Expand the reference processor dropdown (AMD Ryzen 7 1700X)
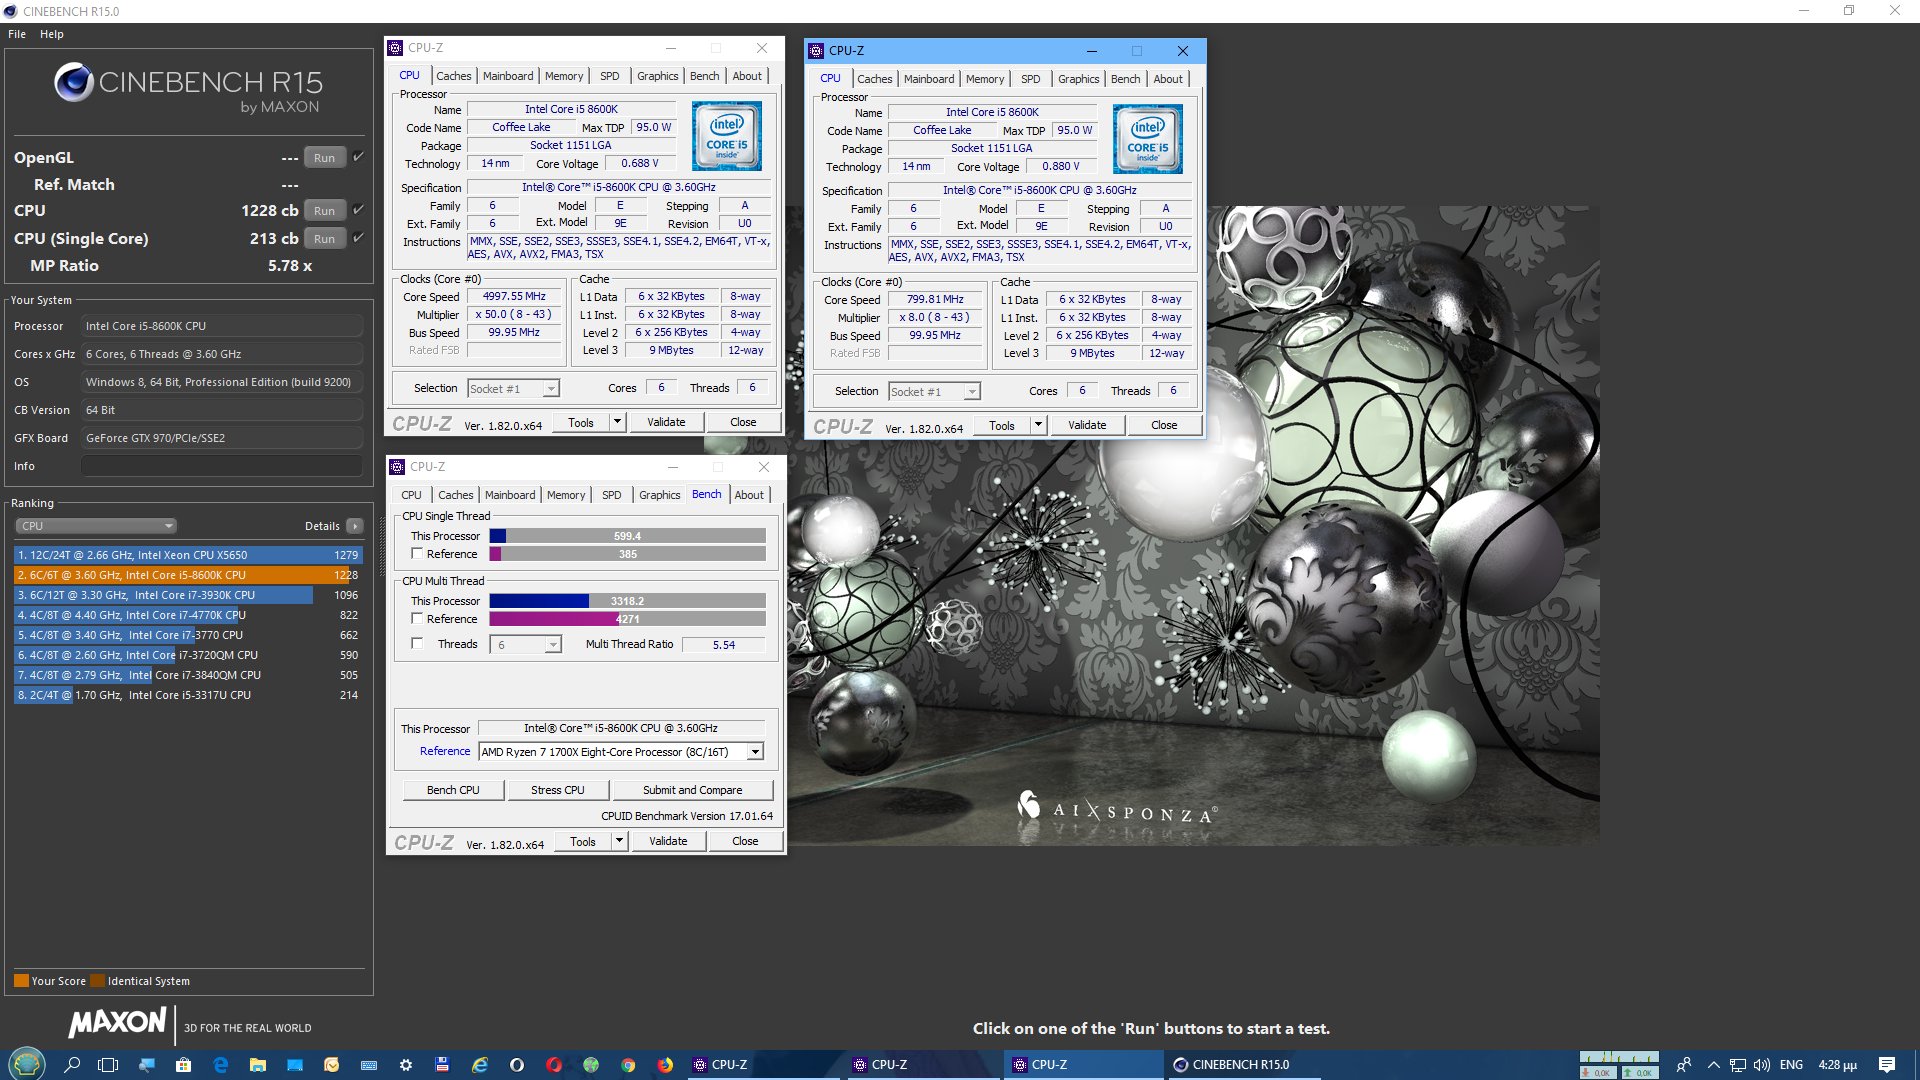The height and width of the screenshot is (1080, 1920). point(755,752)
